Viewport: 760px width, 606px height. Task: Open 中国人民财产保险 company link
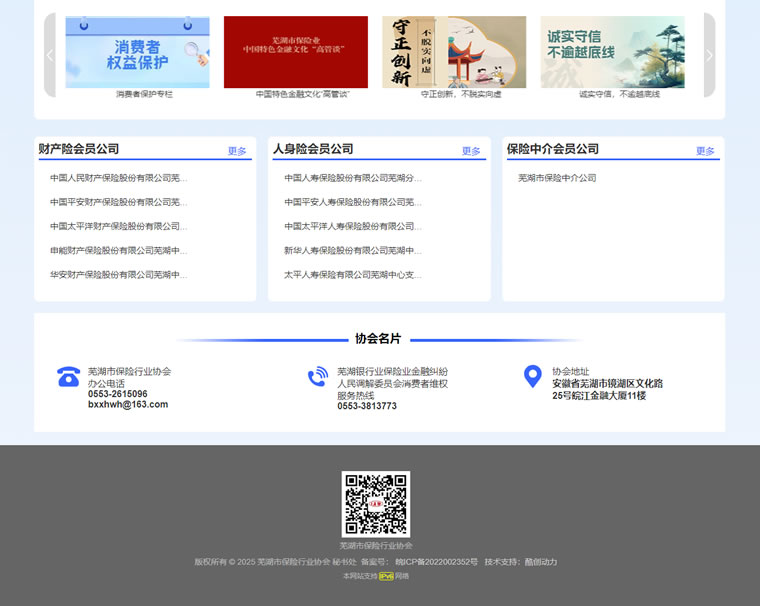point(118,178)
